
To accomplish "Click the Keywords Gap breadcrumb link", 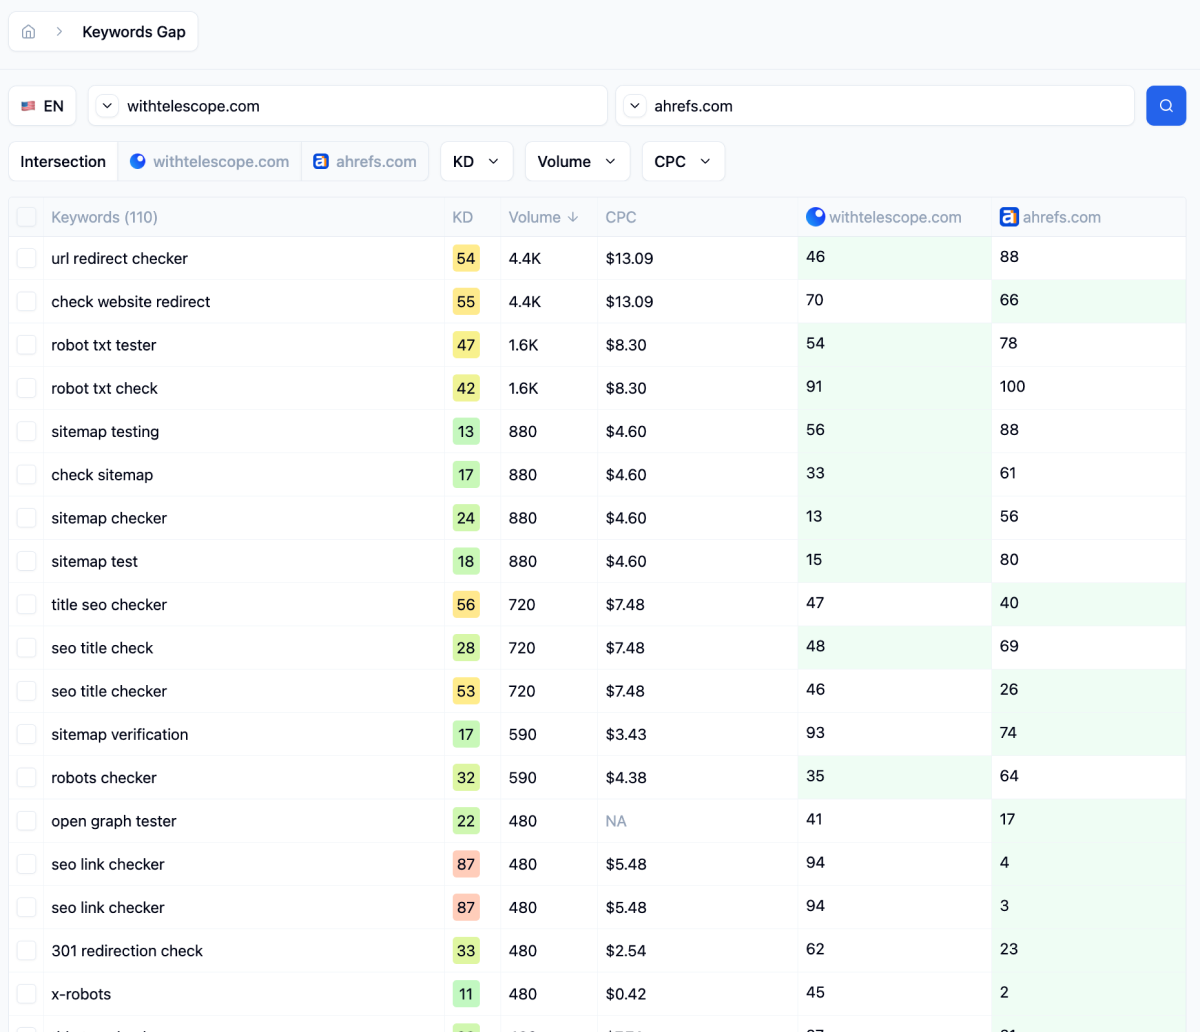I will [134, 32].
